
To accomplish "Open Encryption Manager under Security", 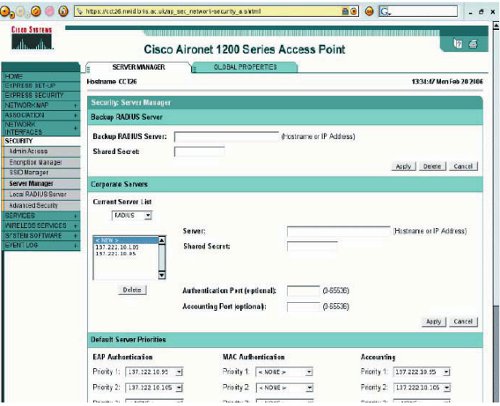I will click(42, 162).
